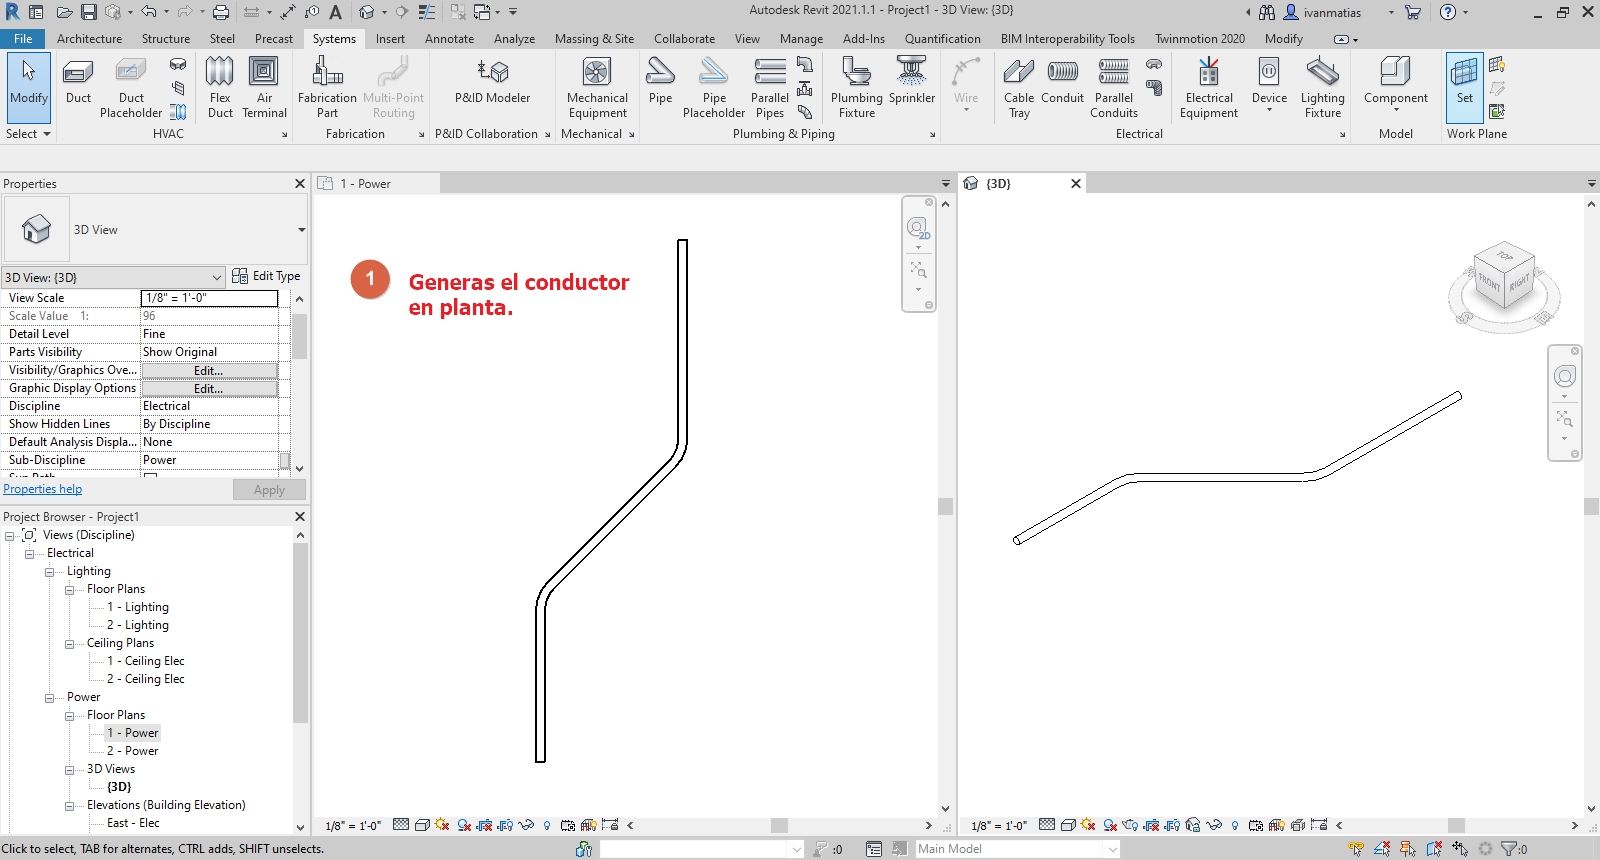Screen dimensions: 1600x860
Task: Toggle Select Underlay Elements in status bar
Action: pos(1382,849)
